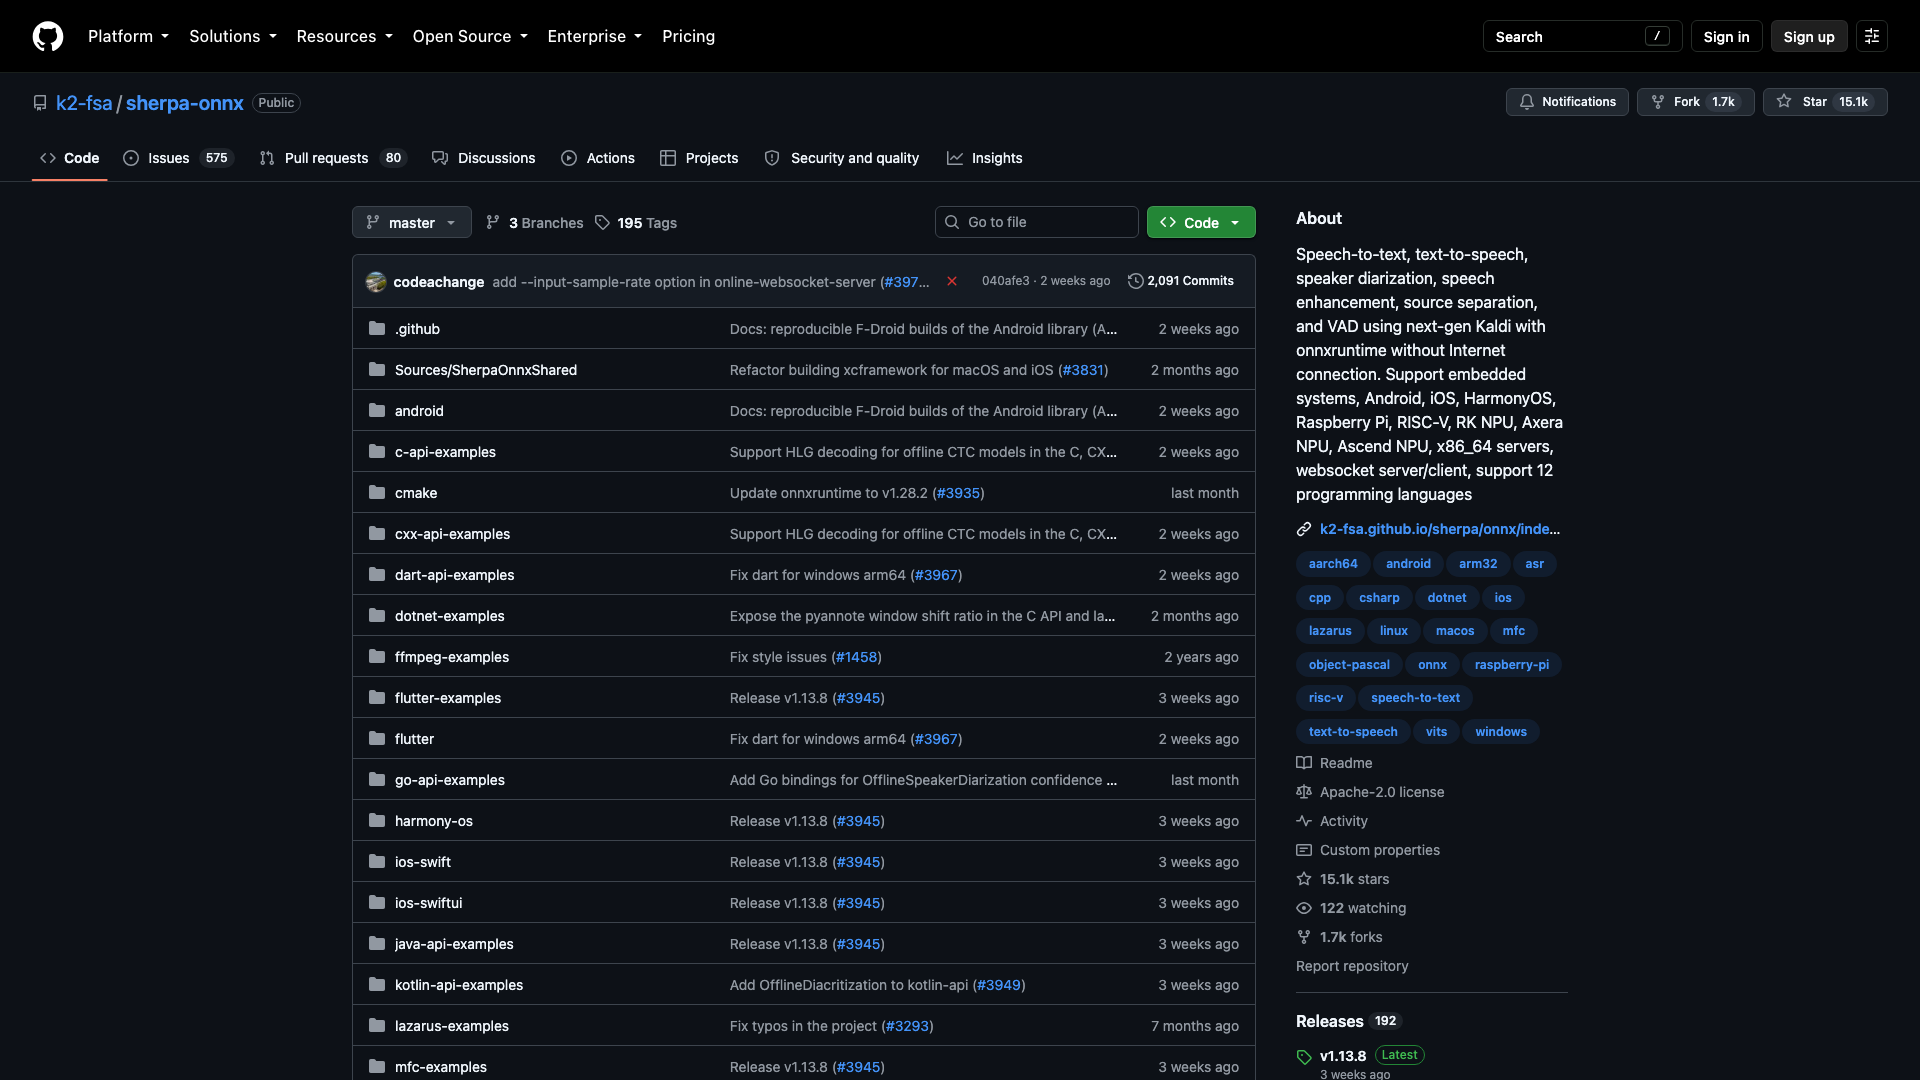Open the global navigation settings icon
1920x1080 pixels.
[x=1872, y=36]
